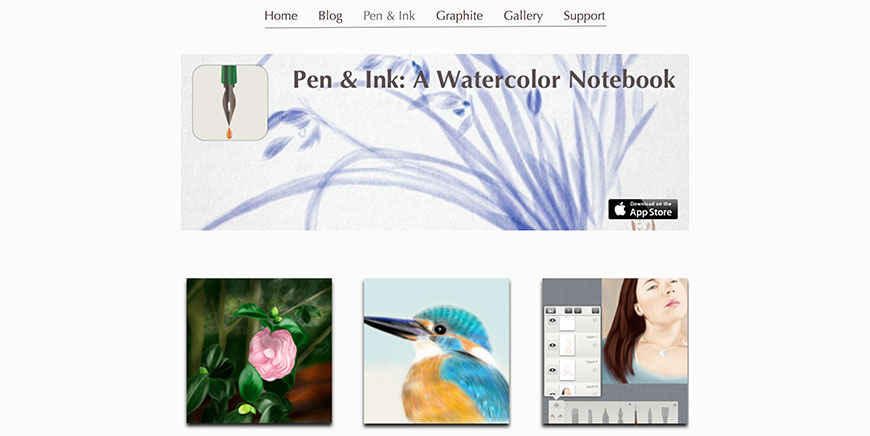The height and width of the screenshot is (436, 870).
Task: Click the leftmost layers panel header button
Action: click(551, 311)
